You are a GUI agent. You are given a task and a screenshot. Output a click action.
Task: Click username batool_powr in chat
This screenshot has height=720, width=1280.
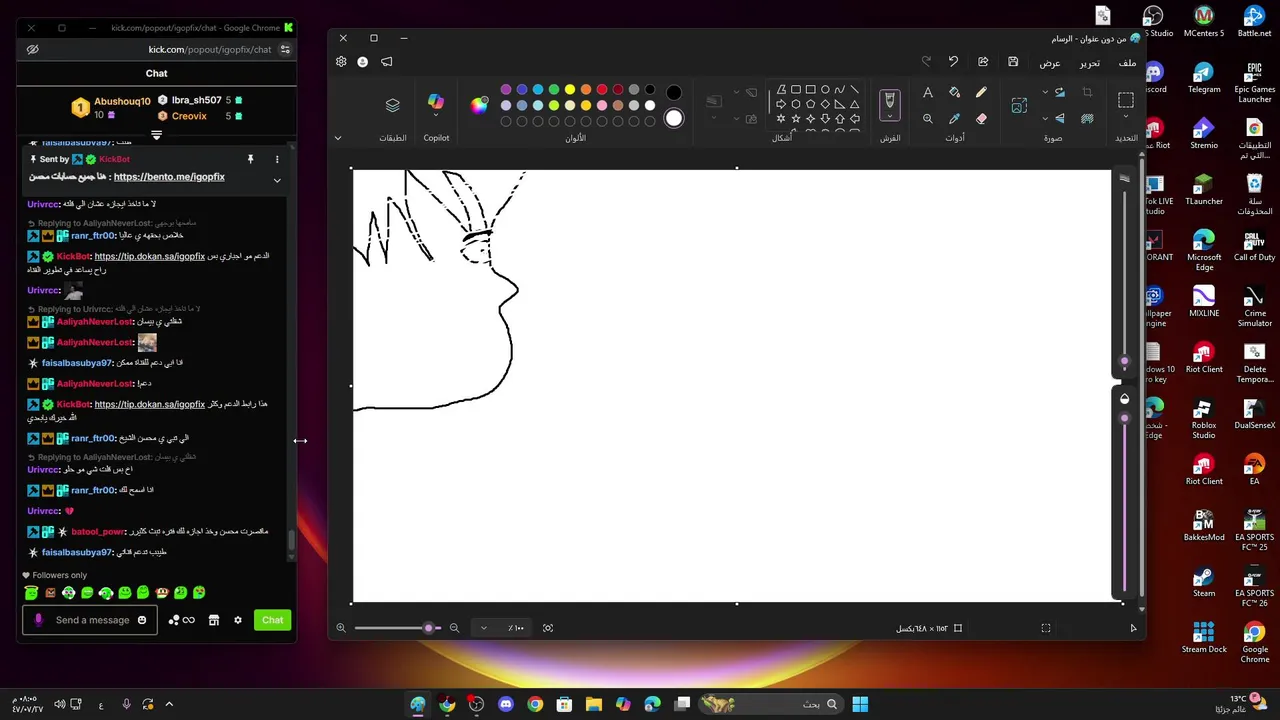click(97, 532)
